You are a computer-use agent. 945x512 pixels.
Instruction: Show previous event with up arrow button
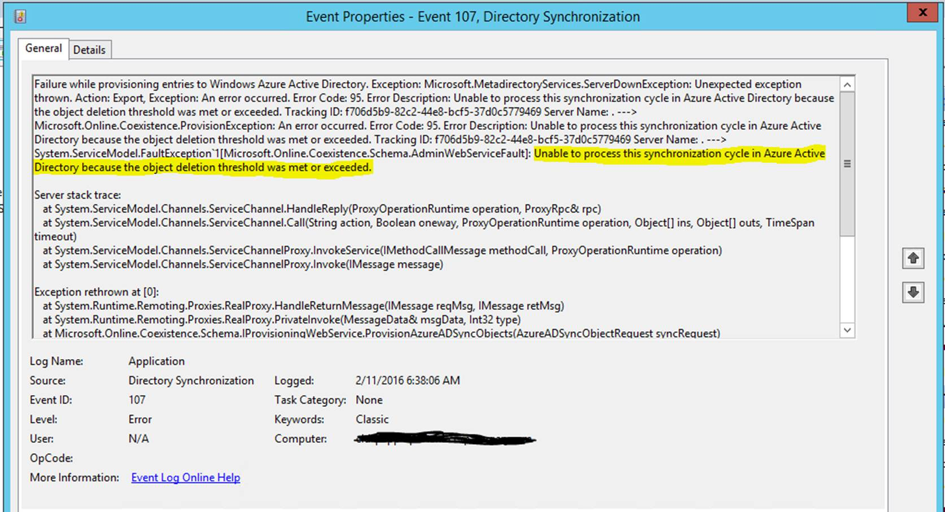tap(913, 258)
